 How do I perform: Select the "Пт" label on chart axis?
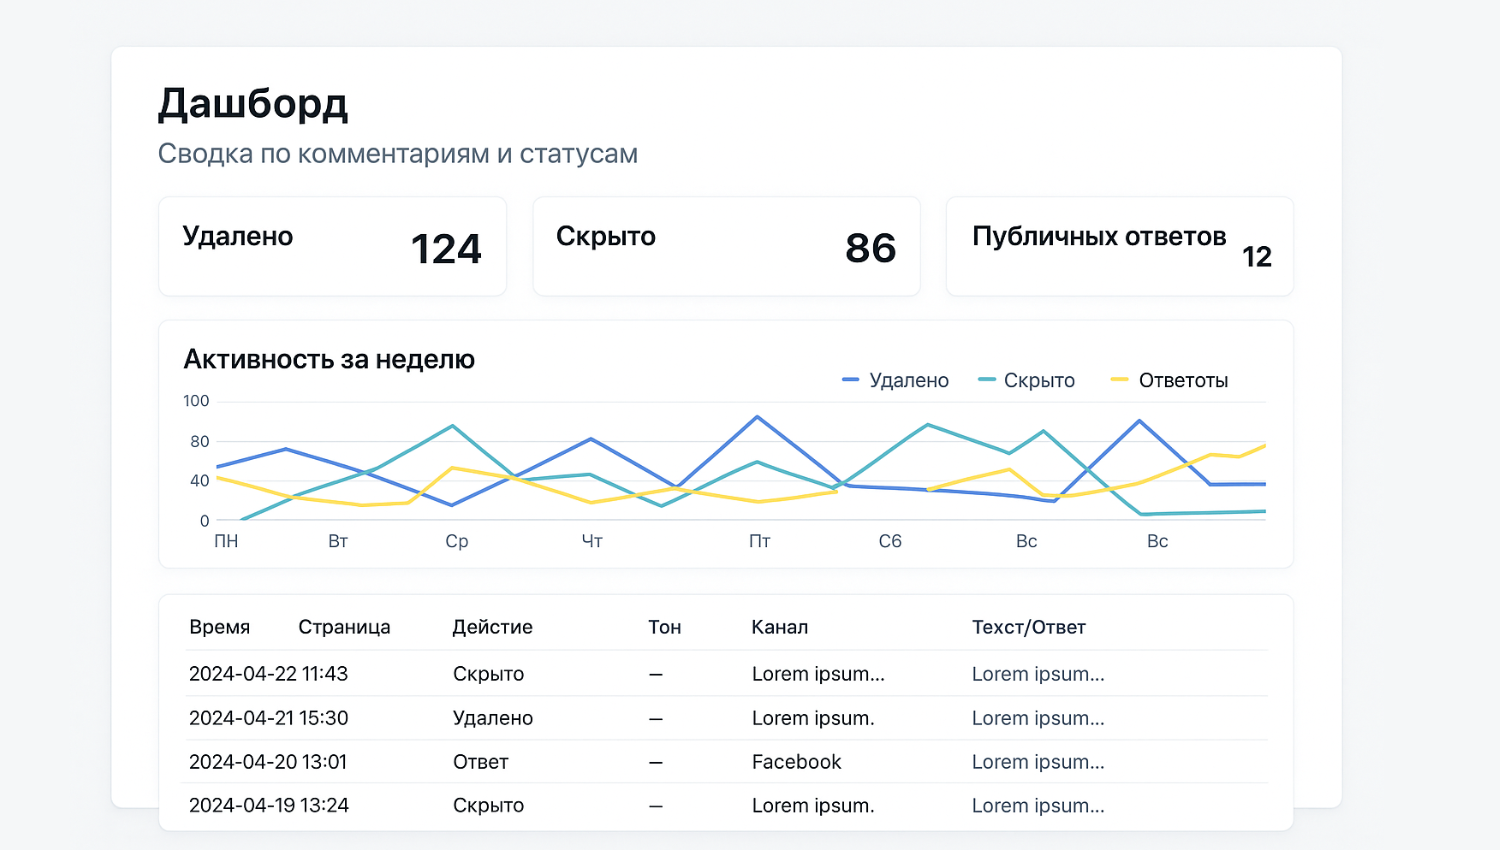coord(759,541)
